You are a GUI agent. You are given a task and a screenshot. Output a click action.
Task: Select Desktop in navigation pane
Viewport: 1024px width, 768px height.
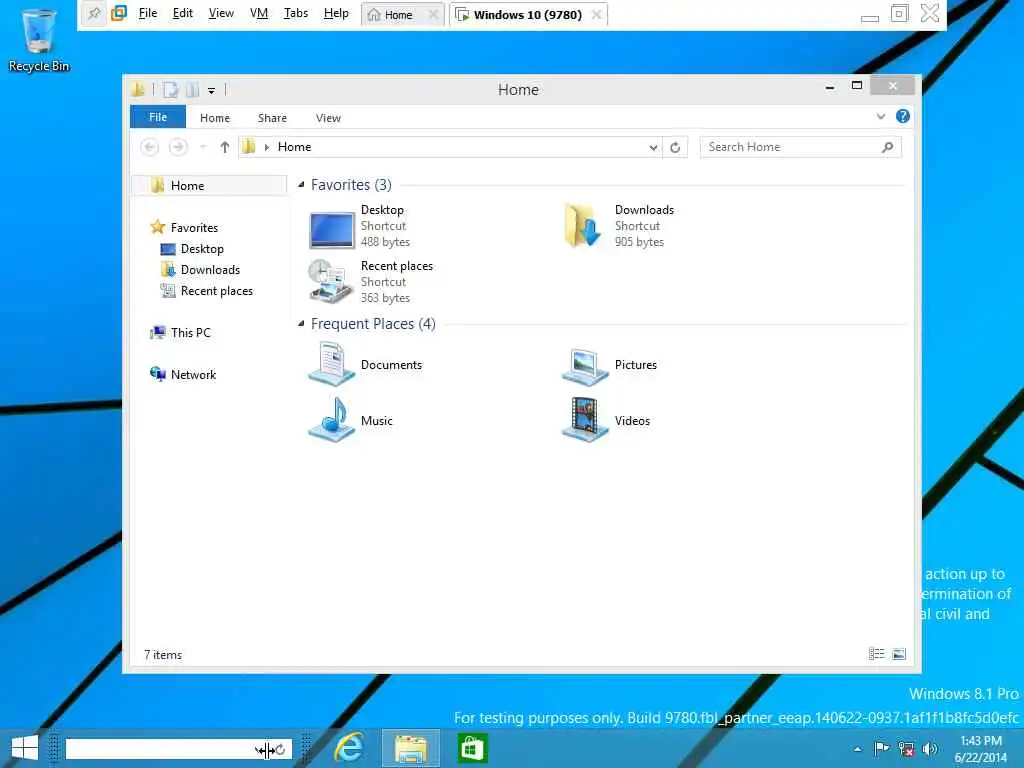tap(202, 249)
